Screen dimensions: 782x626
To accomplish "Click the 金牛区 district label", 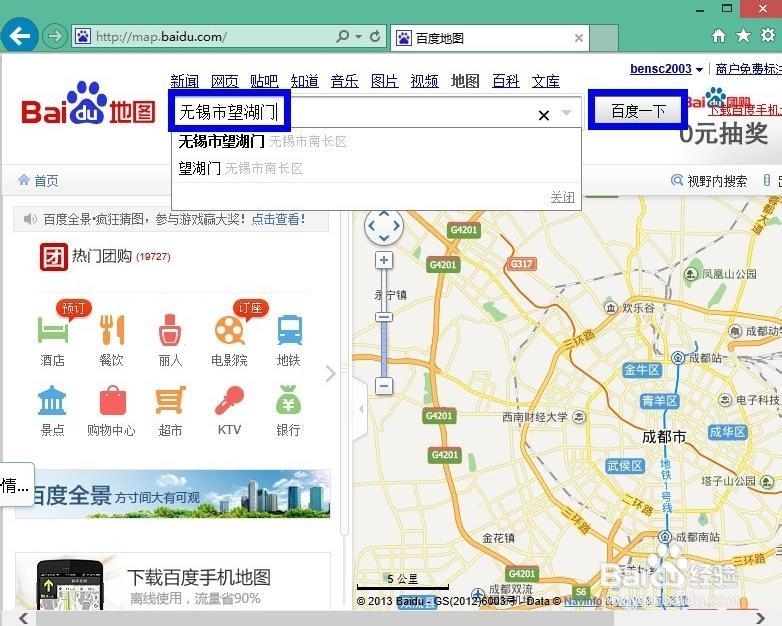I will click(x=642, y=370).
